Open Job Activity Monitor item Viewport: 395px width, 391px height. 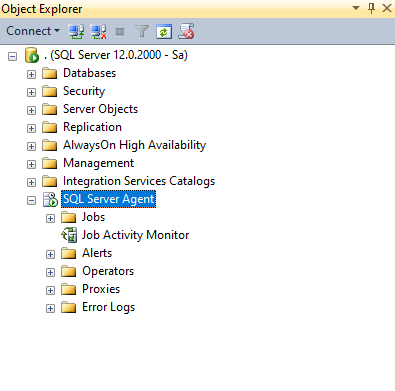click(x=135, y=235)
